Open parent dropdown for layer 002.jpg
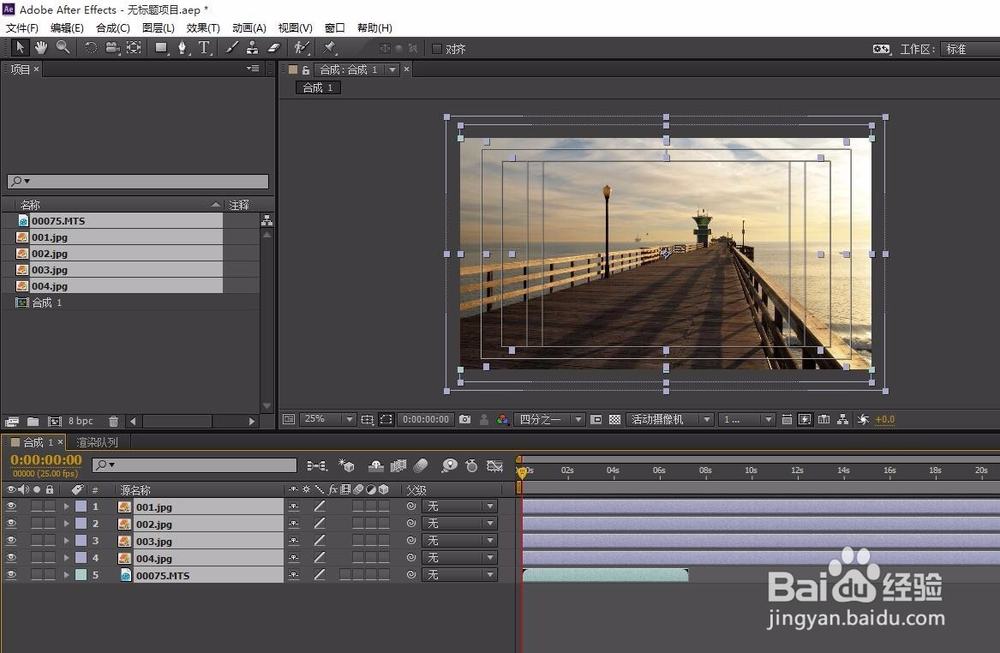 point(459,524)
